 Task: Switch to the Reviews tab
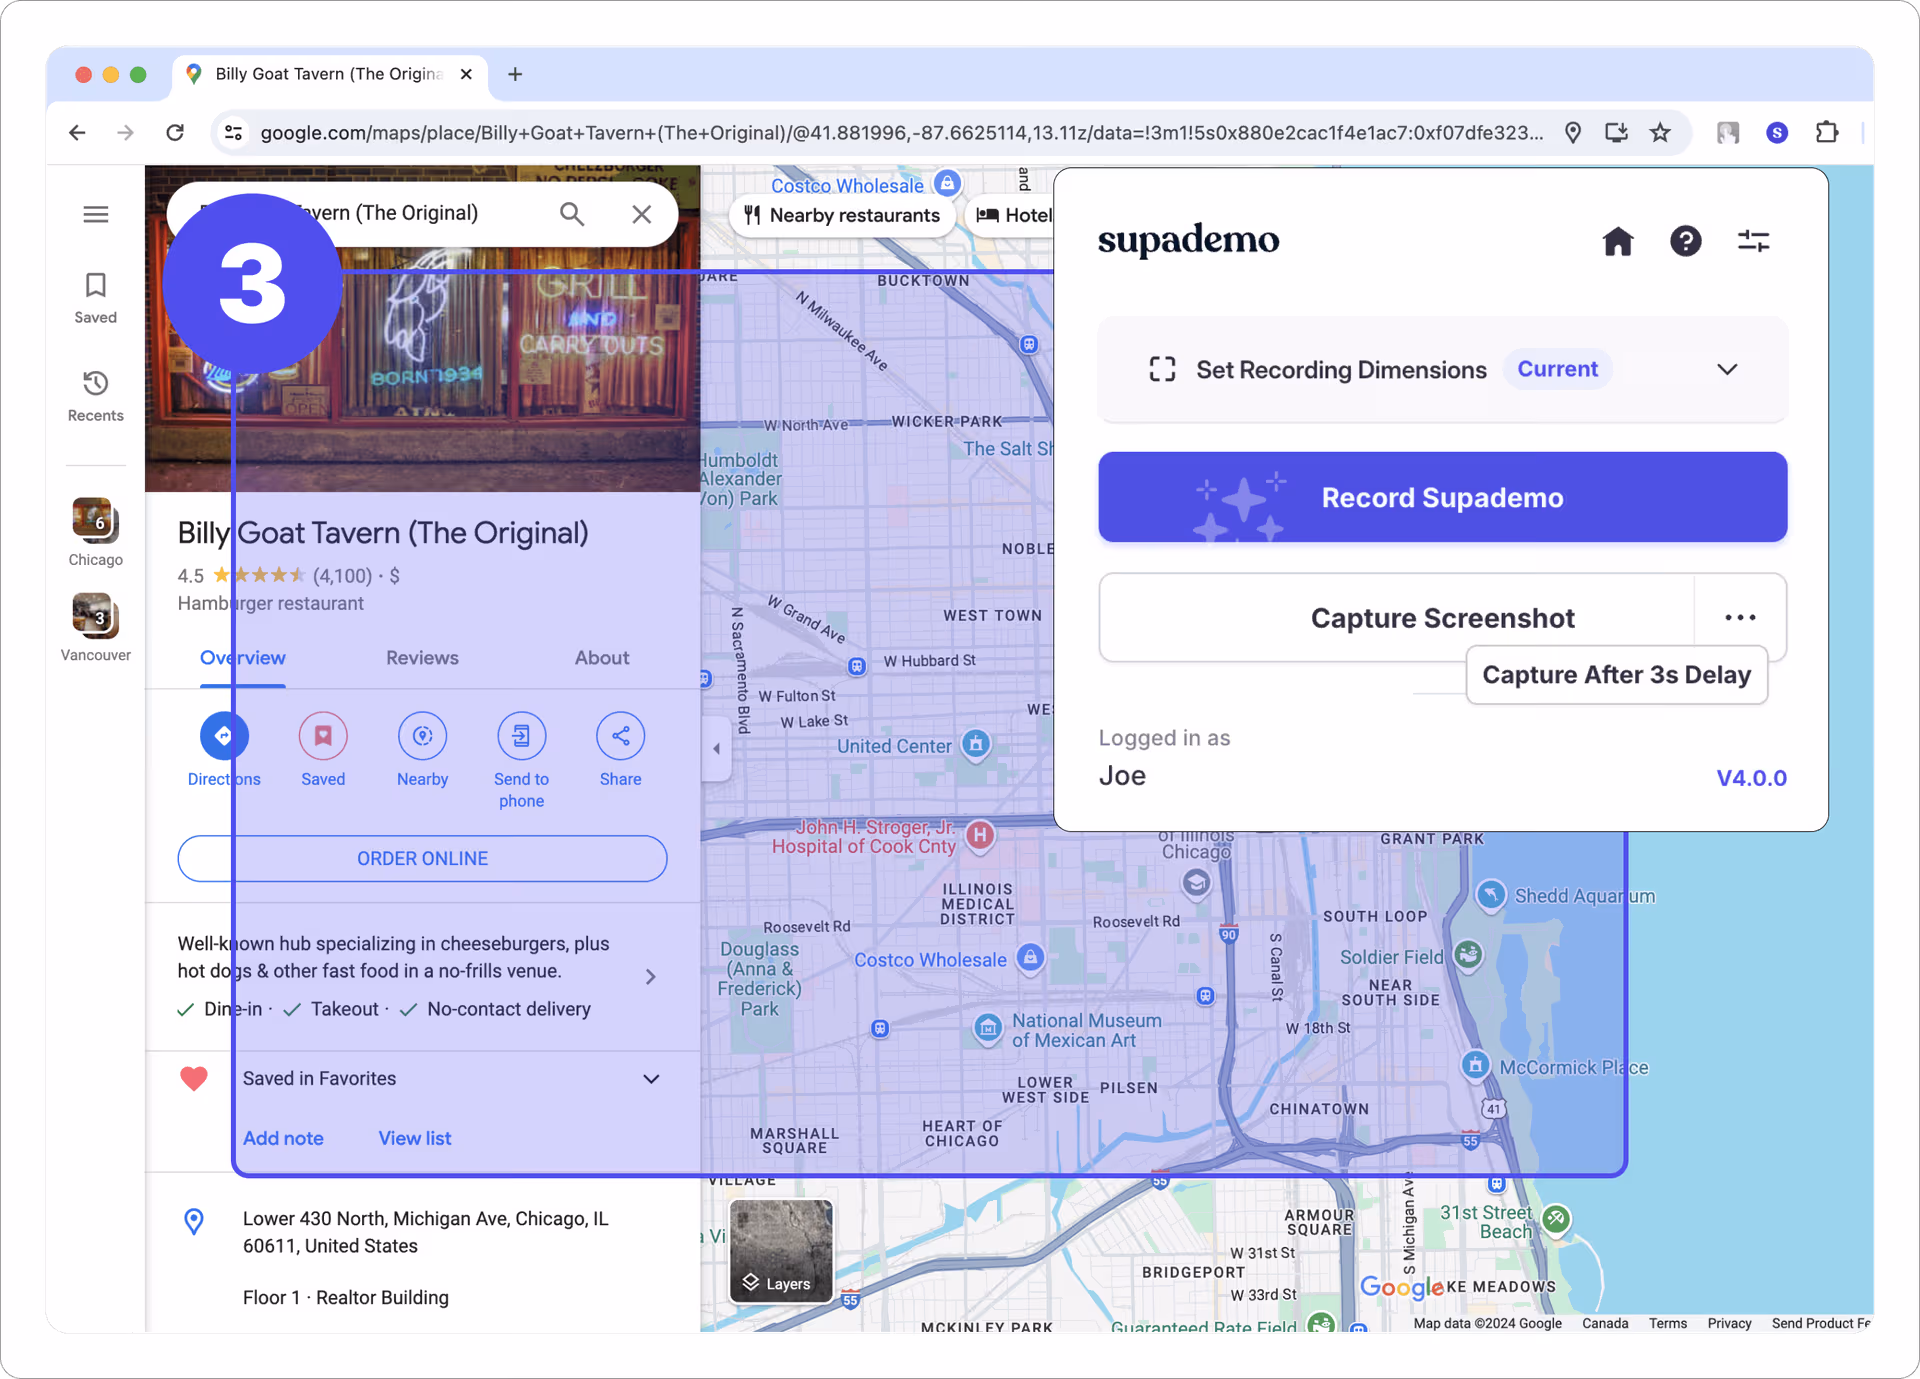pos(421,658)
